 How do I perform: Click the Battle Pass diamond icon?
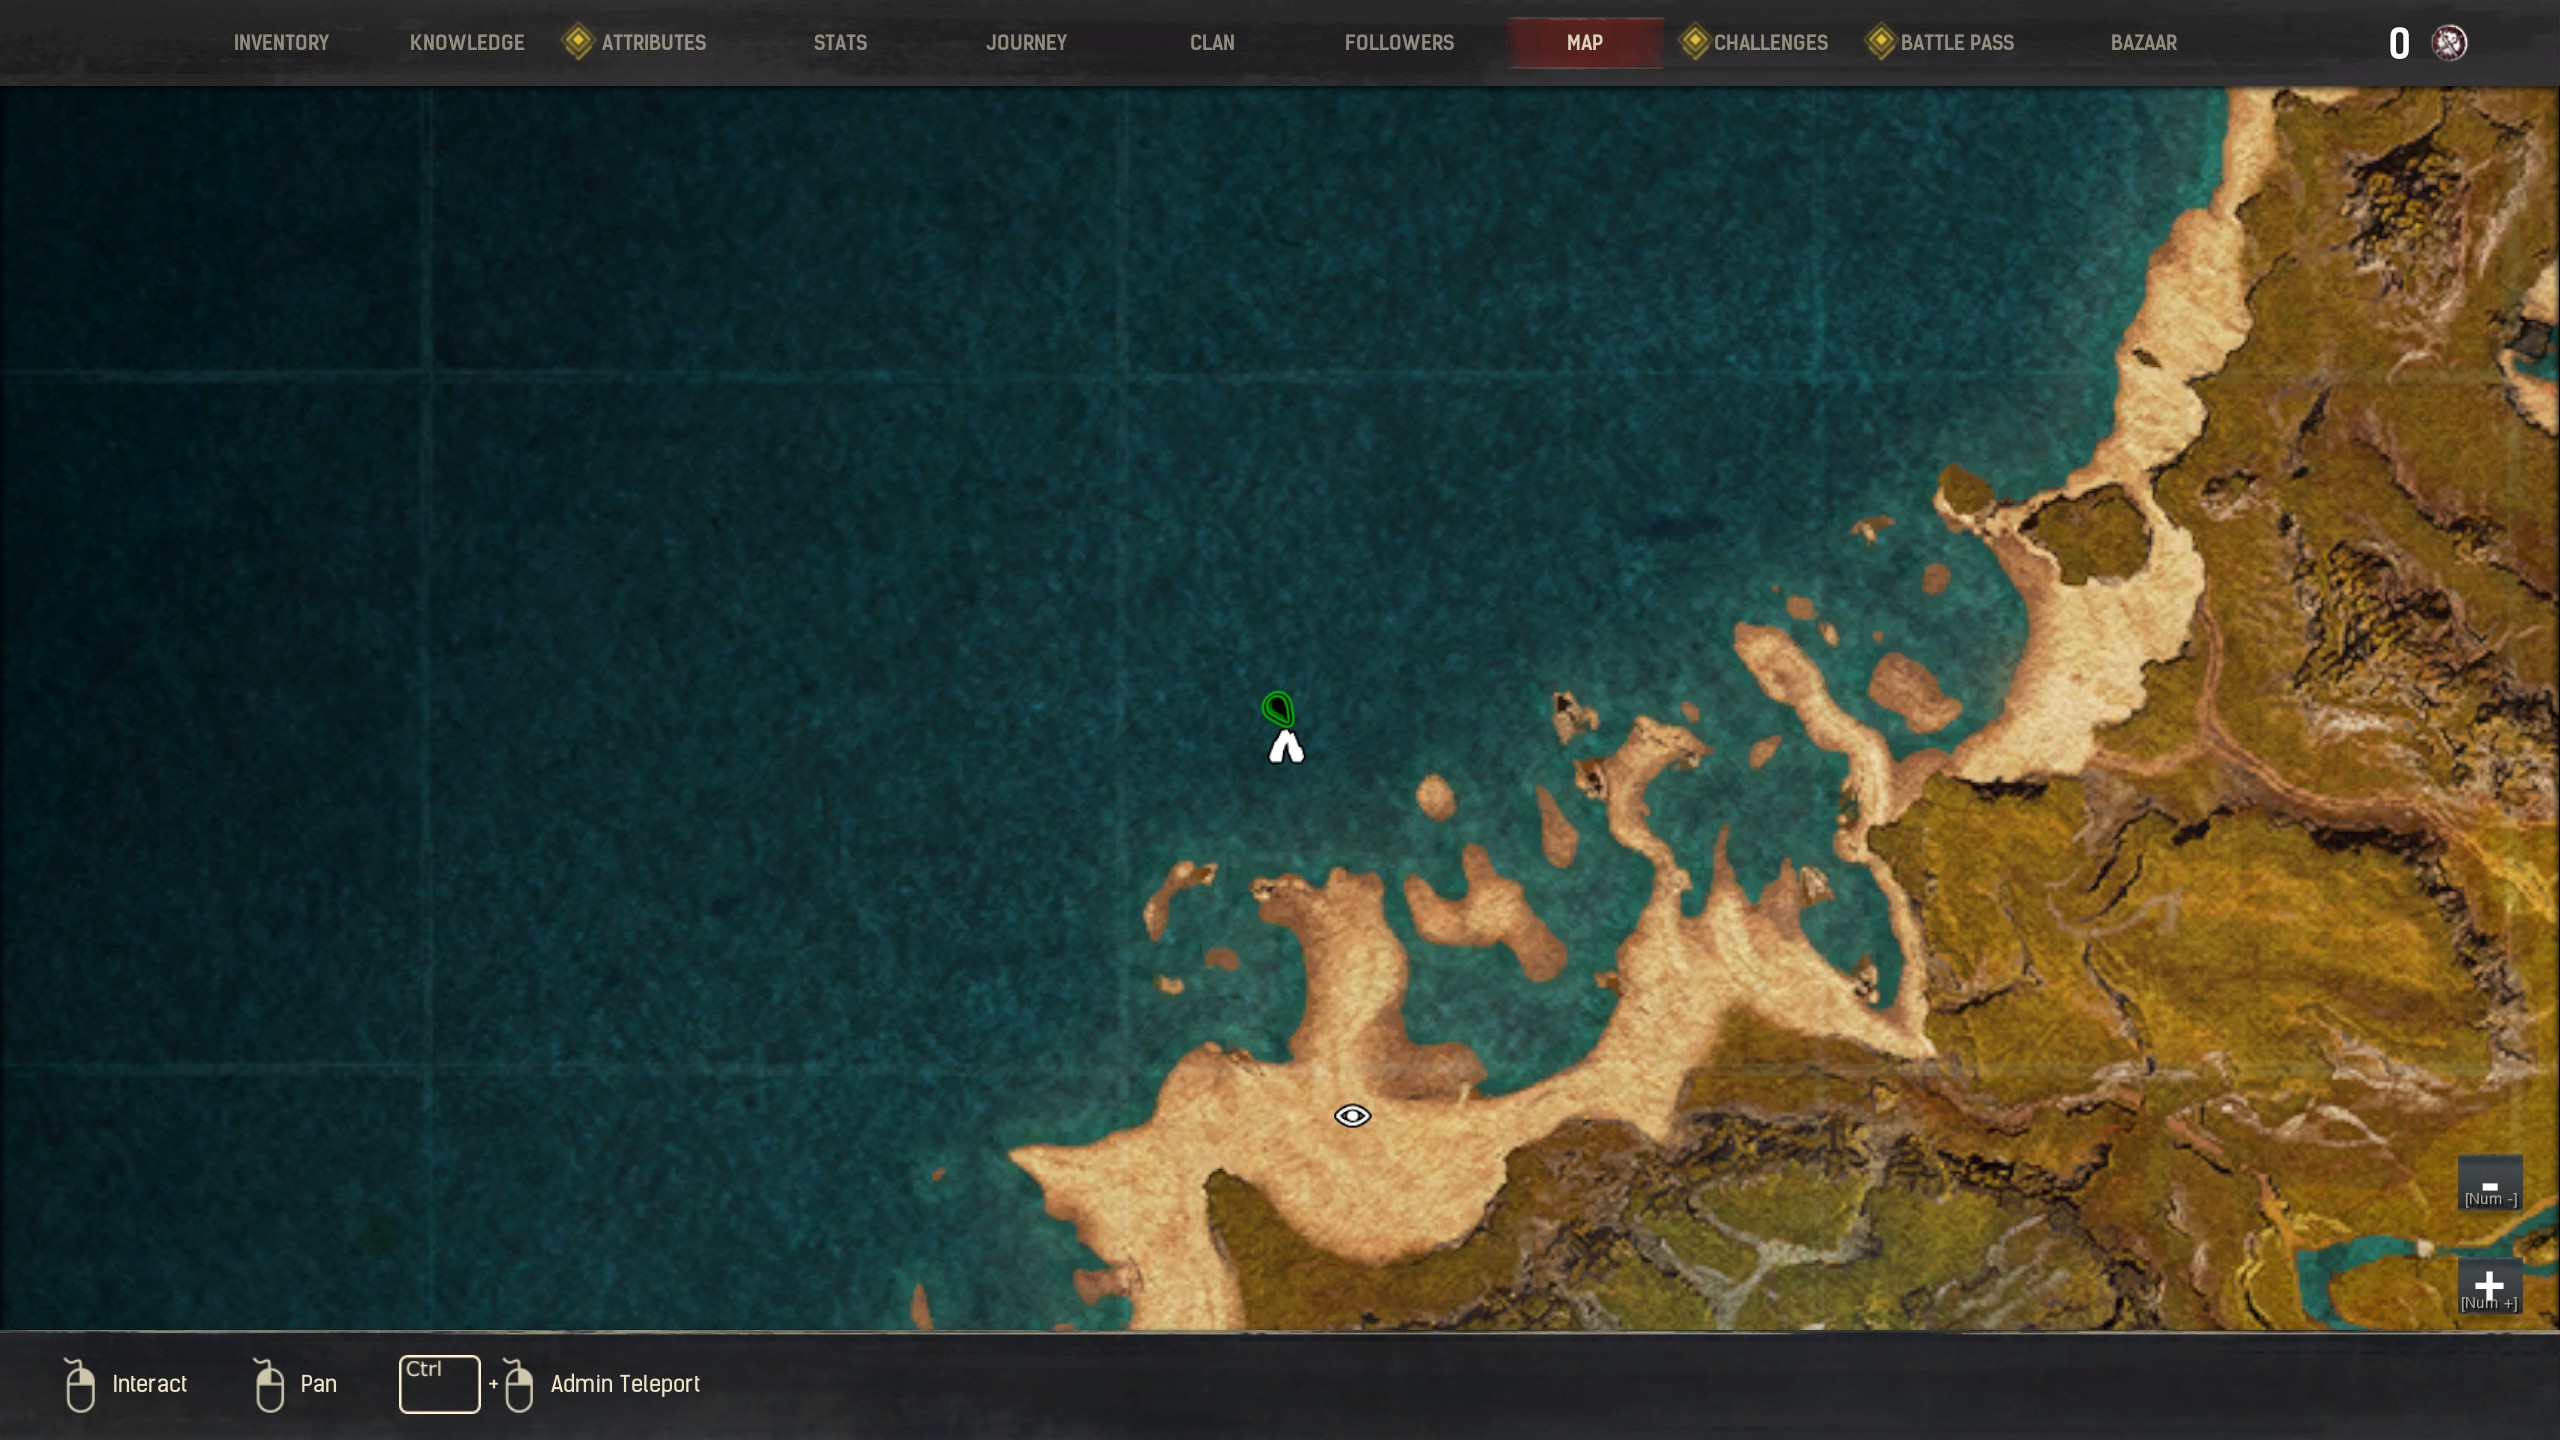(1880, 42)
